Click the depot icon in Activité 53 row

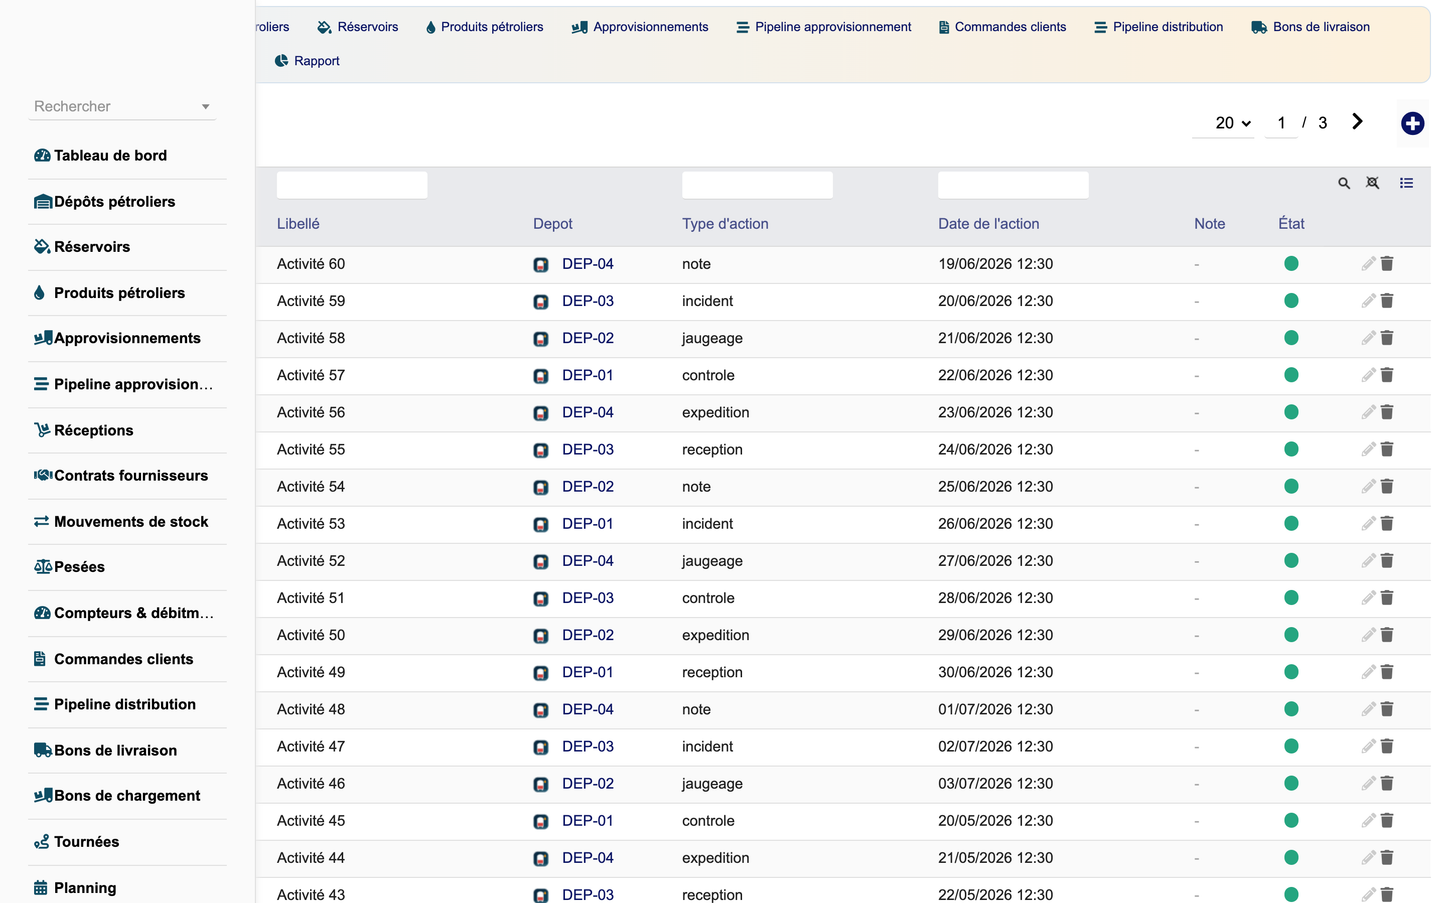541,525
